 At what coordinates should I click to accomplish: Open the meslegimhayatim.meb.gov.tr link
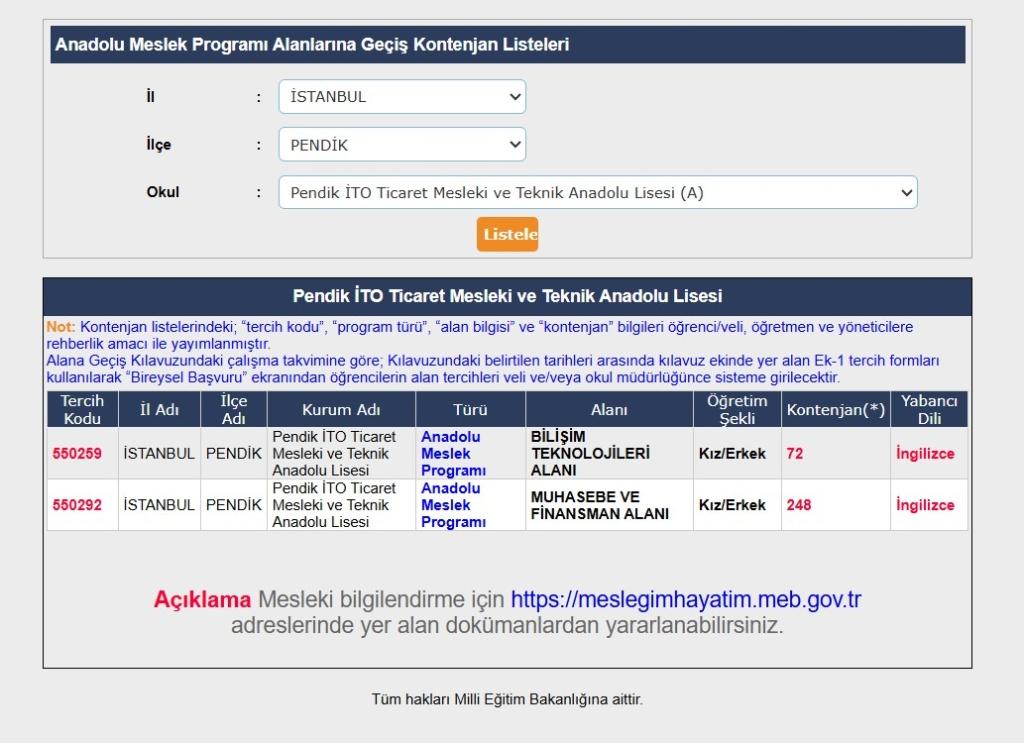tap(685, 600)
